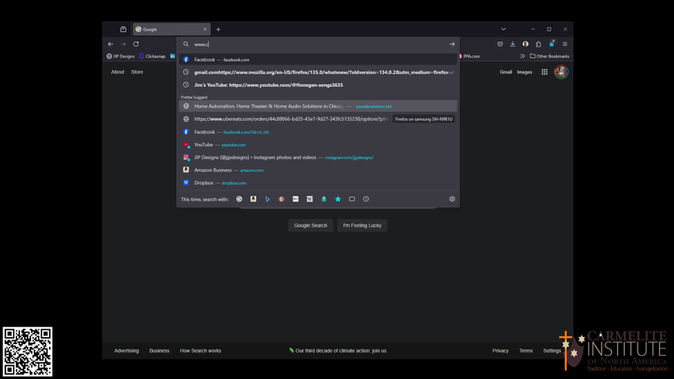Screen dimensions: 674x379
Task: Switch to the Google tab
Action: 172,29
